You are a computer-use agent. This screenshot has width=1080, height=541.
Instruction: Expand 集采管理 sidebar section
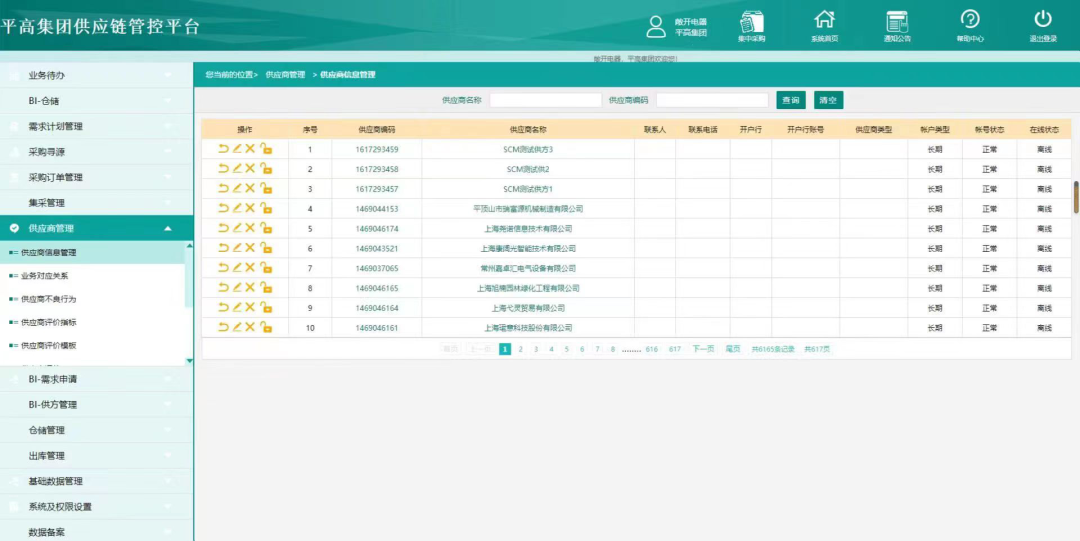click(96, 203)
